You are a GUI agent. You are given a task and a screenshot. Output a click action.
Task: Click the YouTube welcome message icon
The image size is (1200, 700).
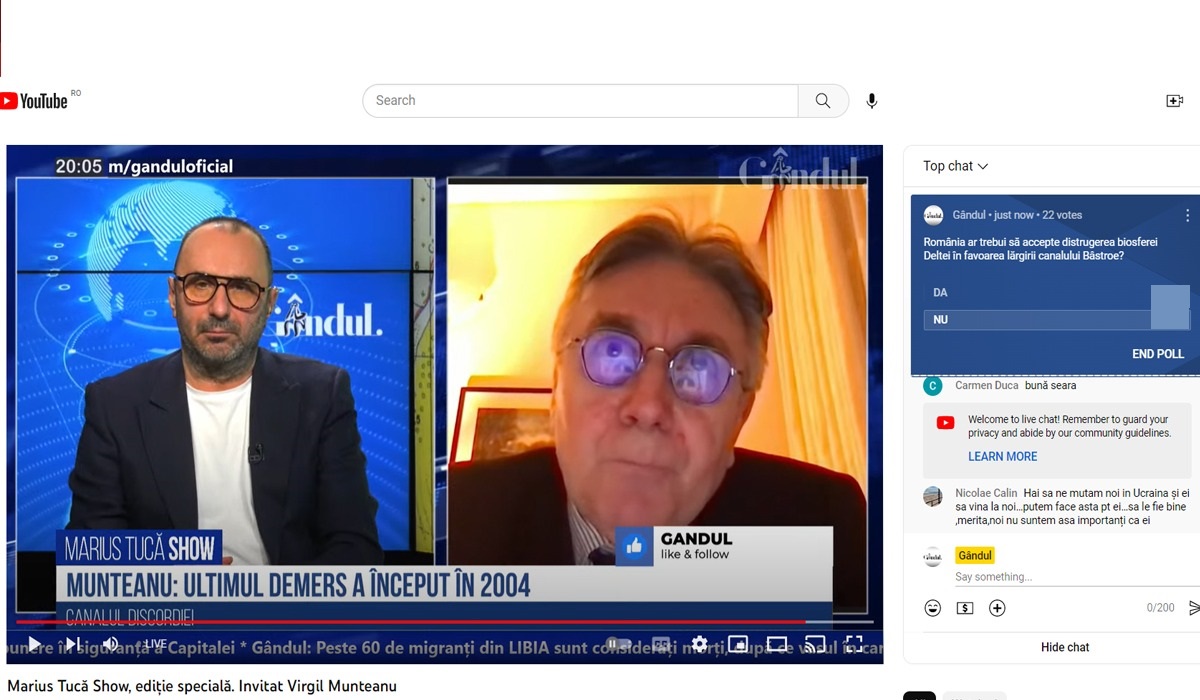[945, 423]
